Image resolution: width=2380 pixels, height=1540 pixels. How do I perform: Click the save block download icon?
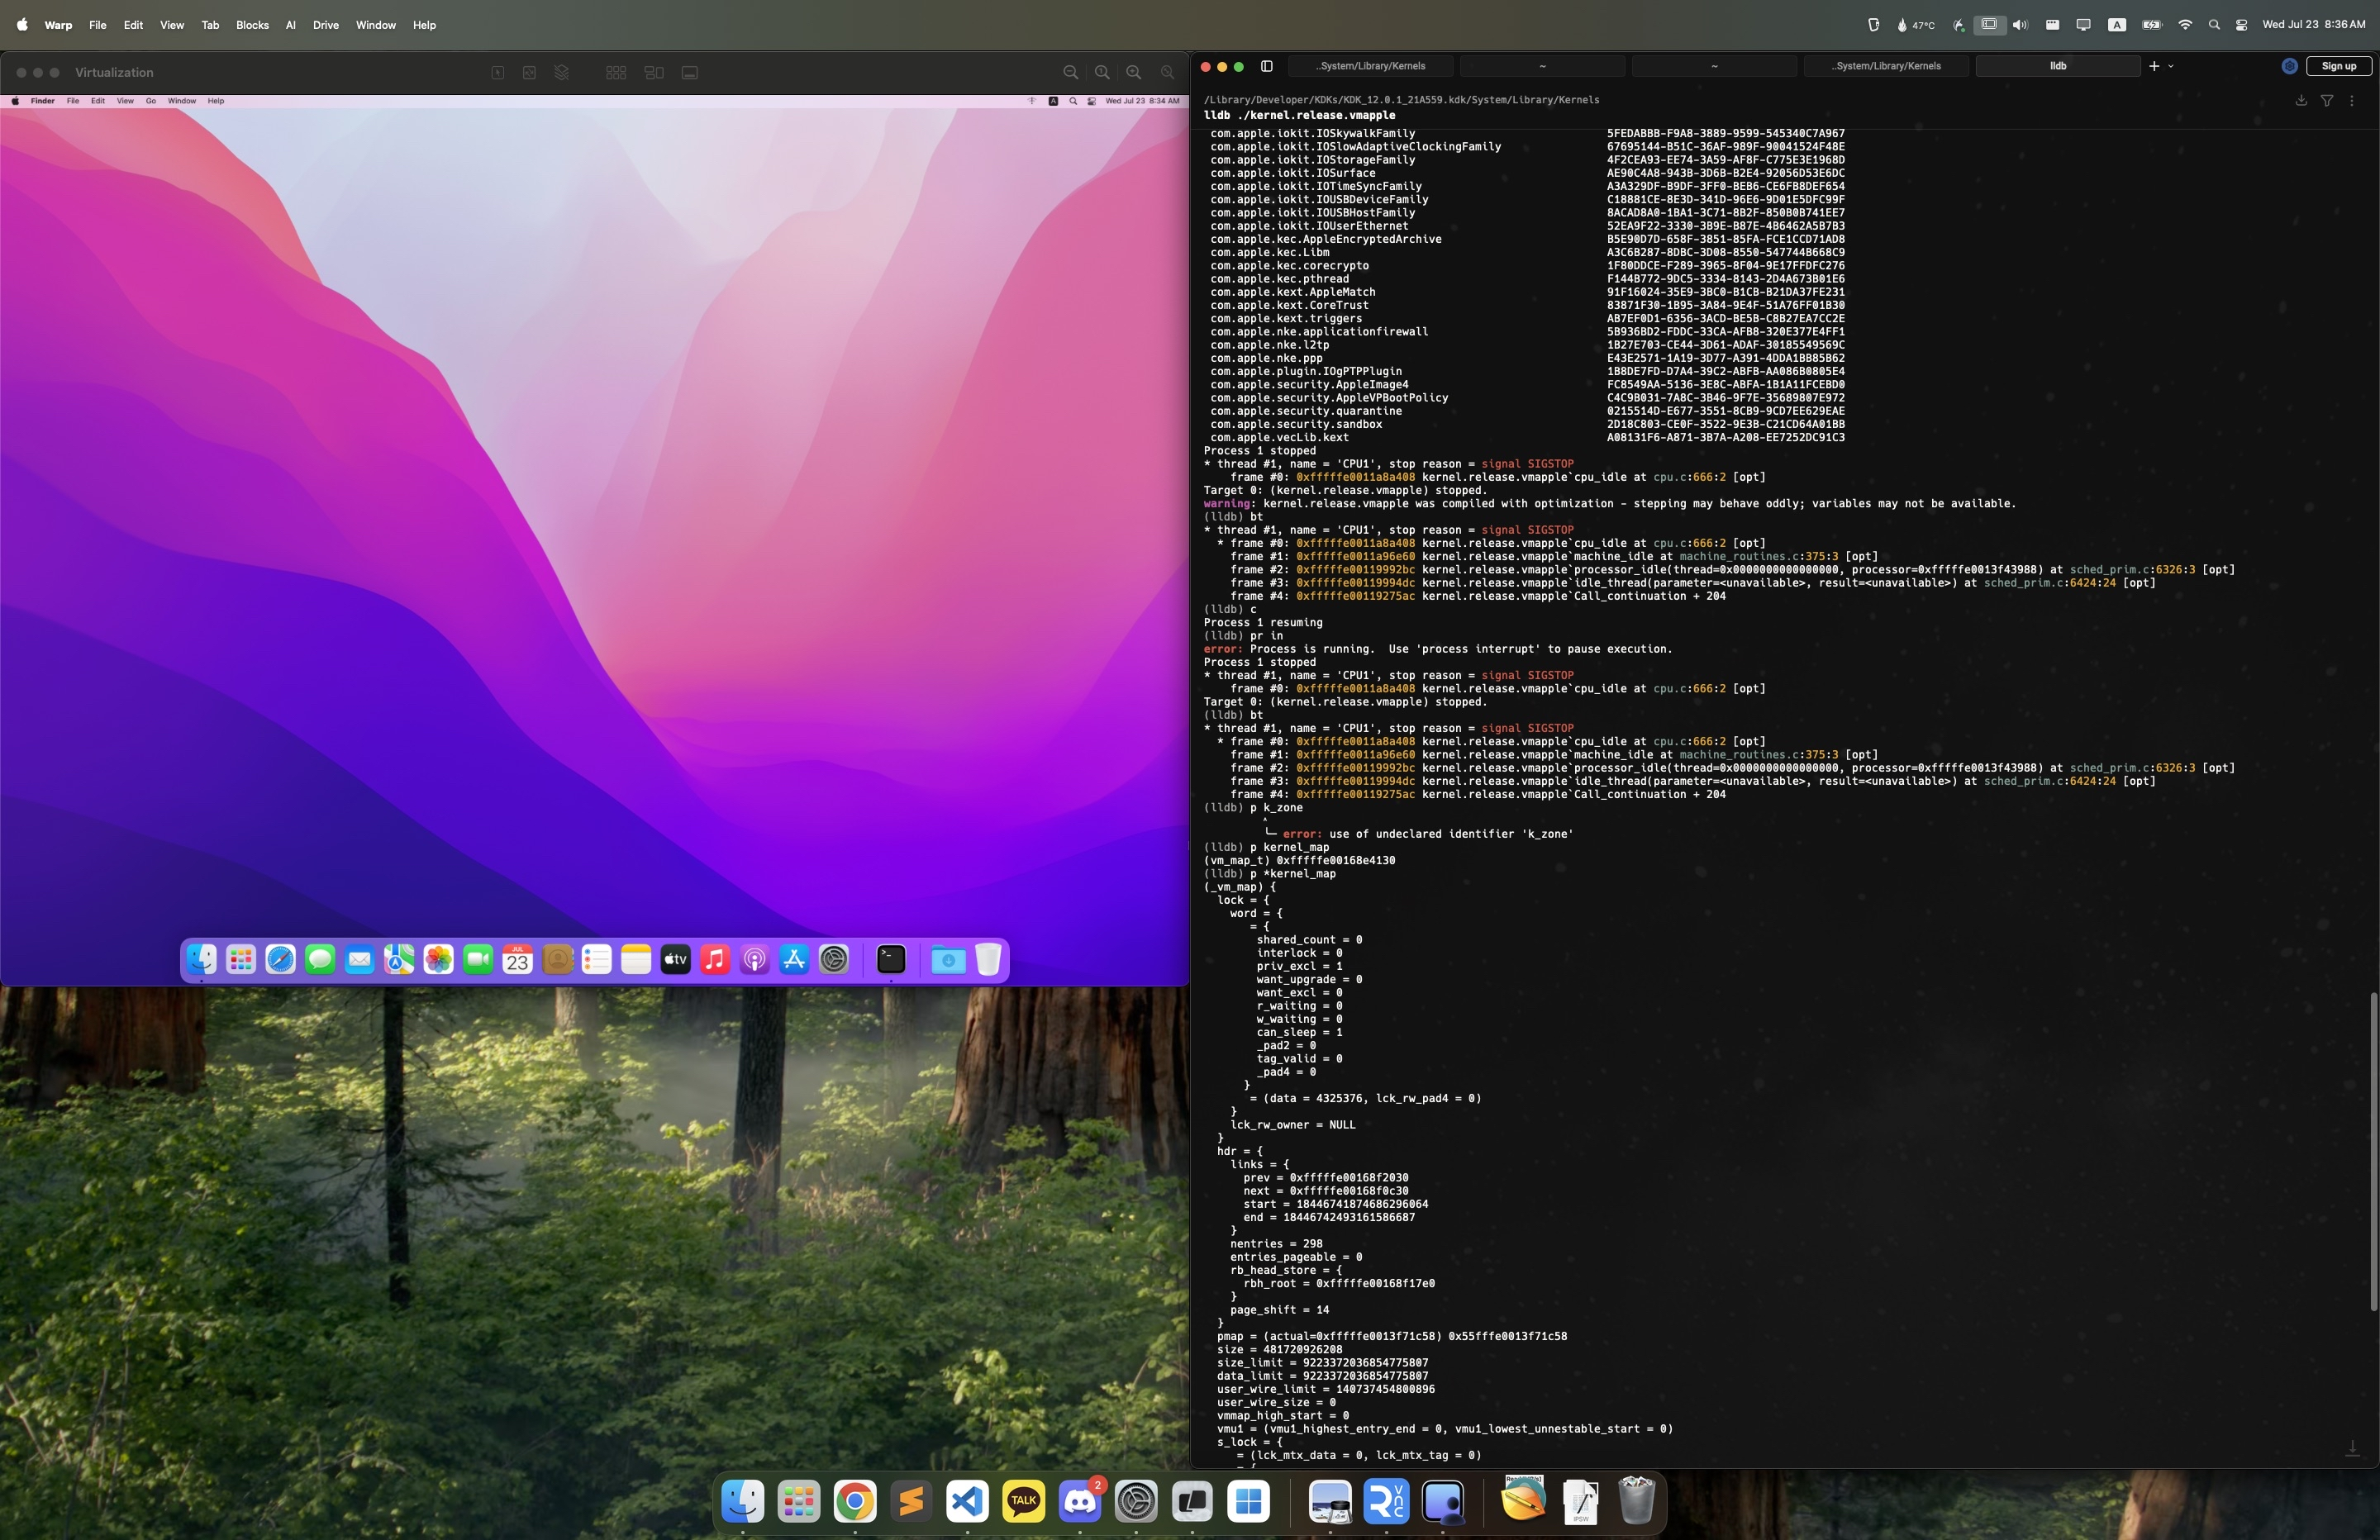coord(2301,101)
